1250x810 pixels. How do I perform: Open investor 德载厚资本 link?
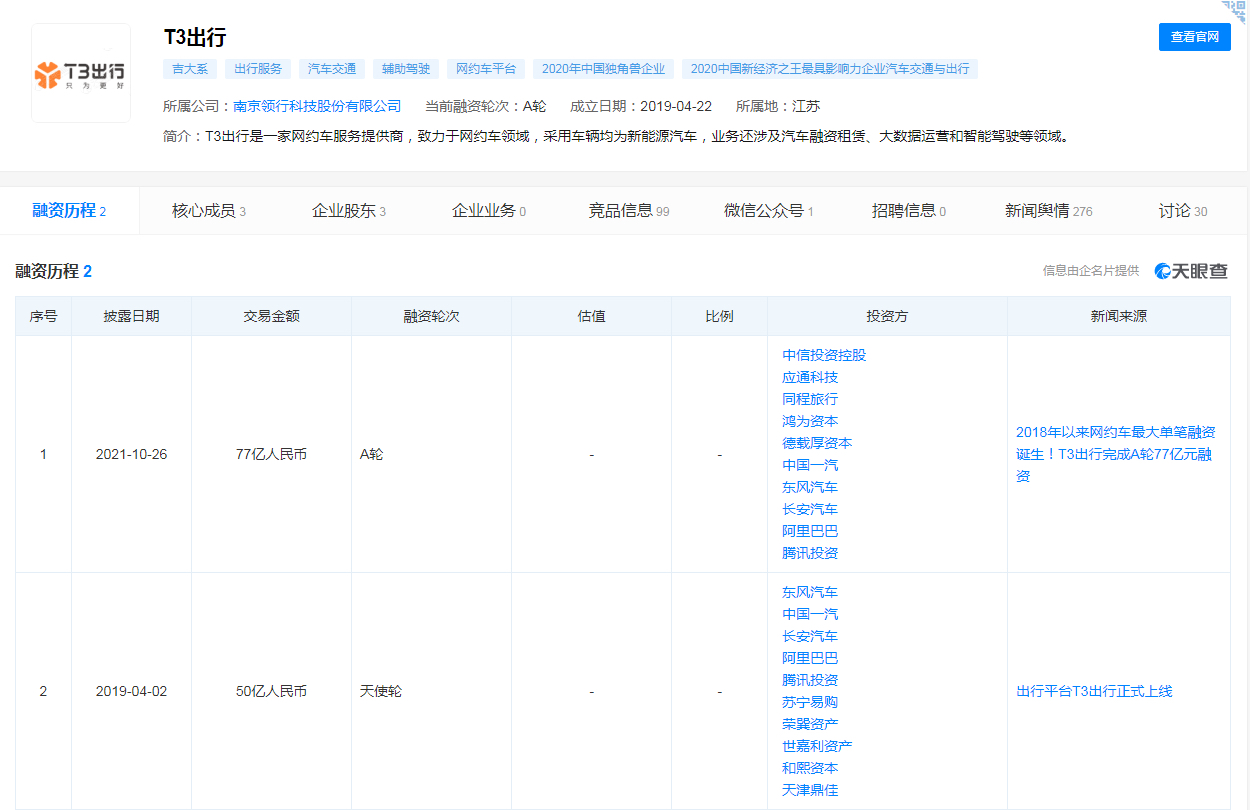(817, 443)
